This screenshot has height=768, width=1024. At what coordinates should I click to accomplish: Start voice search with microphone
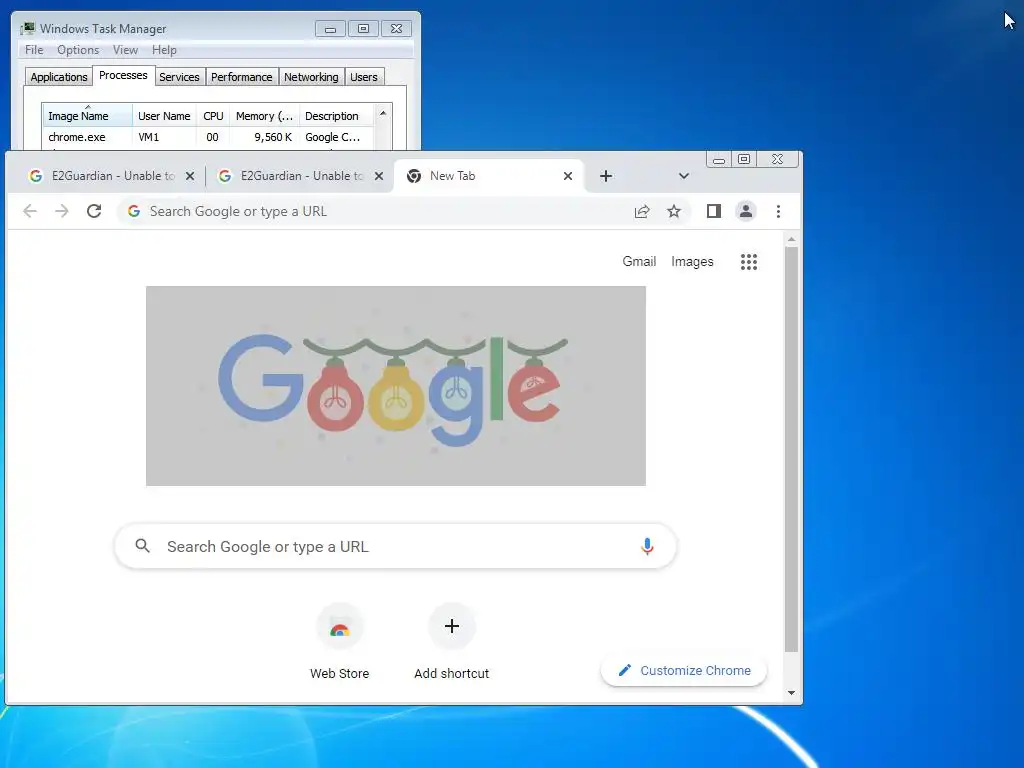click(647, 546)
